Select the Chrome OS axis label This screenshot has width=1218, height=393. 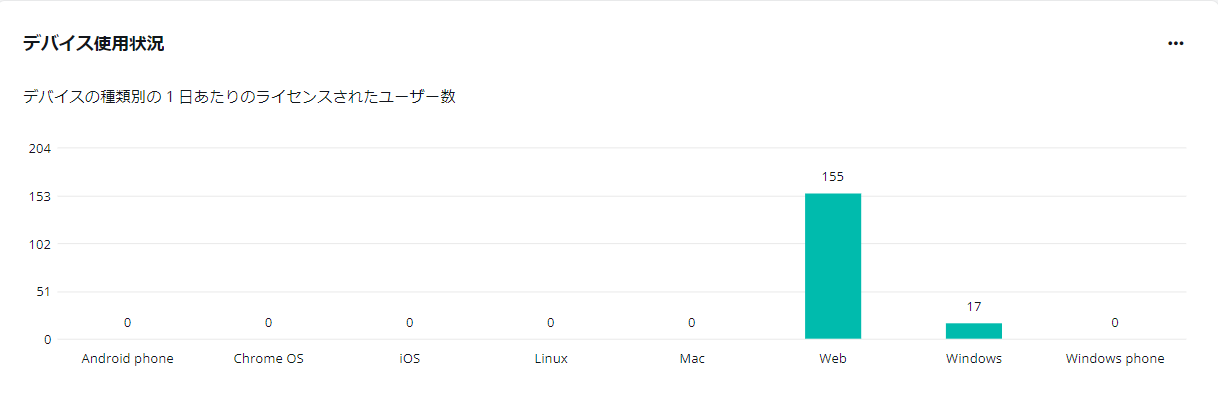(268, 358)
